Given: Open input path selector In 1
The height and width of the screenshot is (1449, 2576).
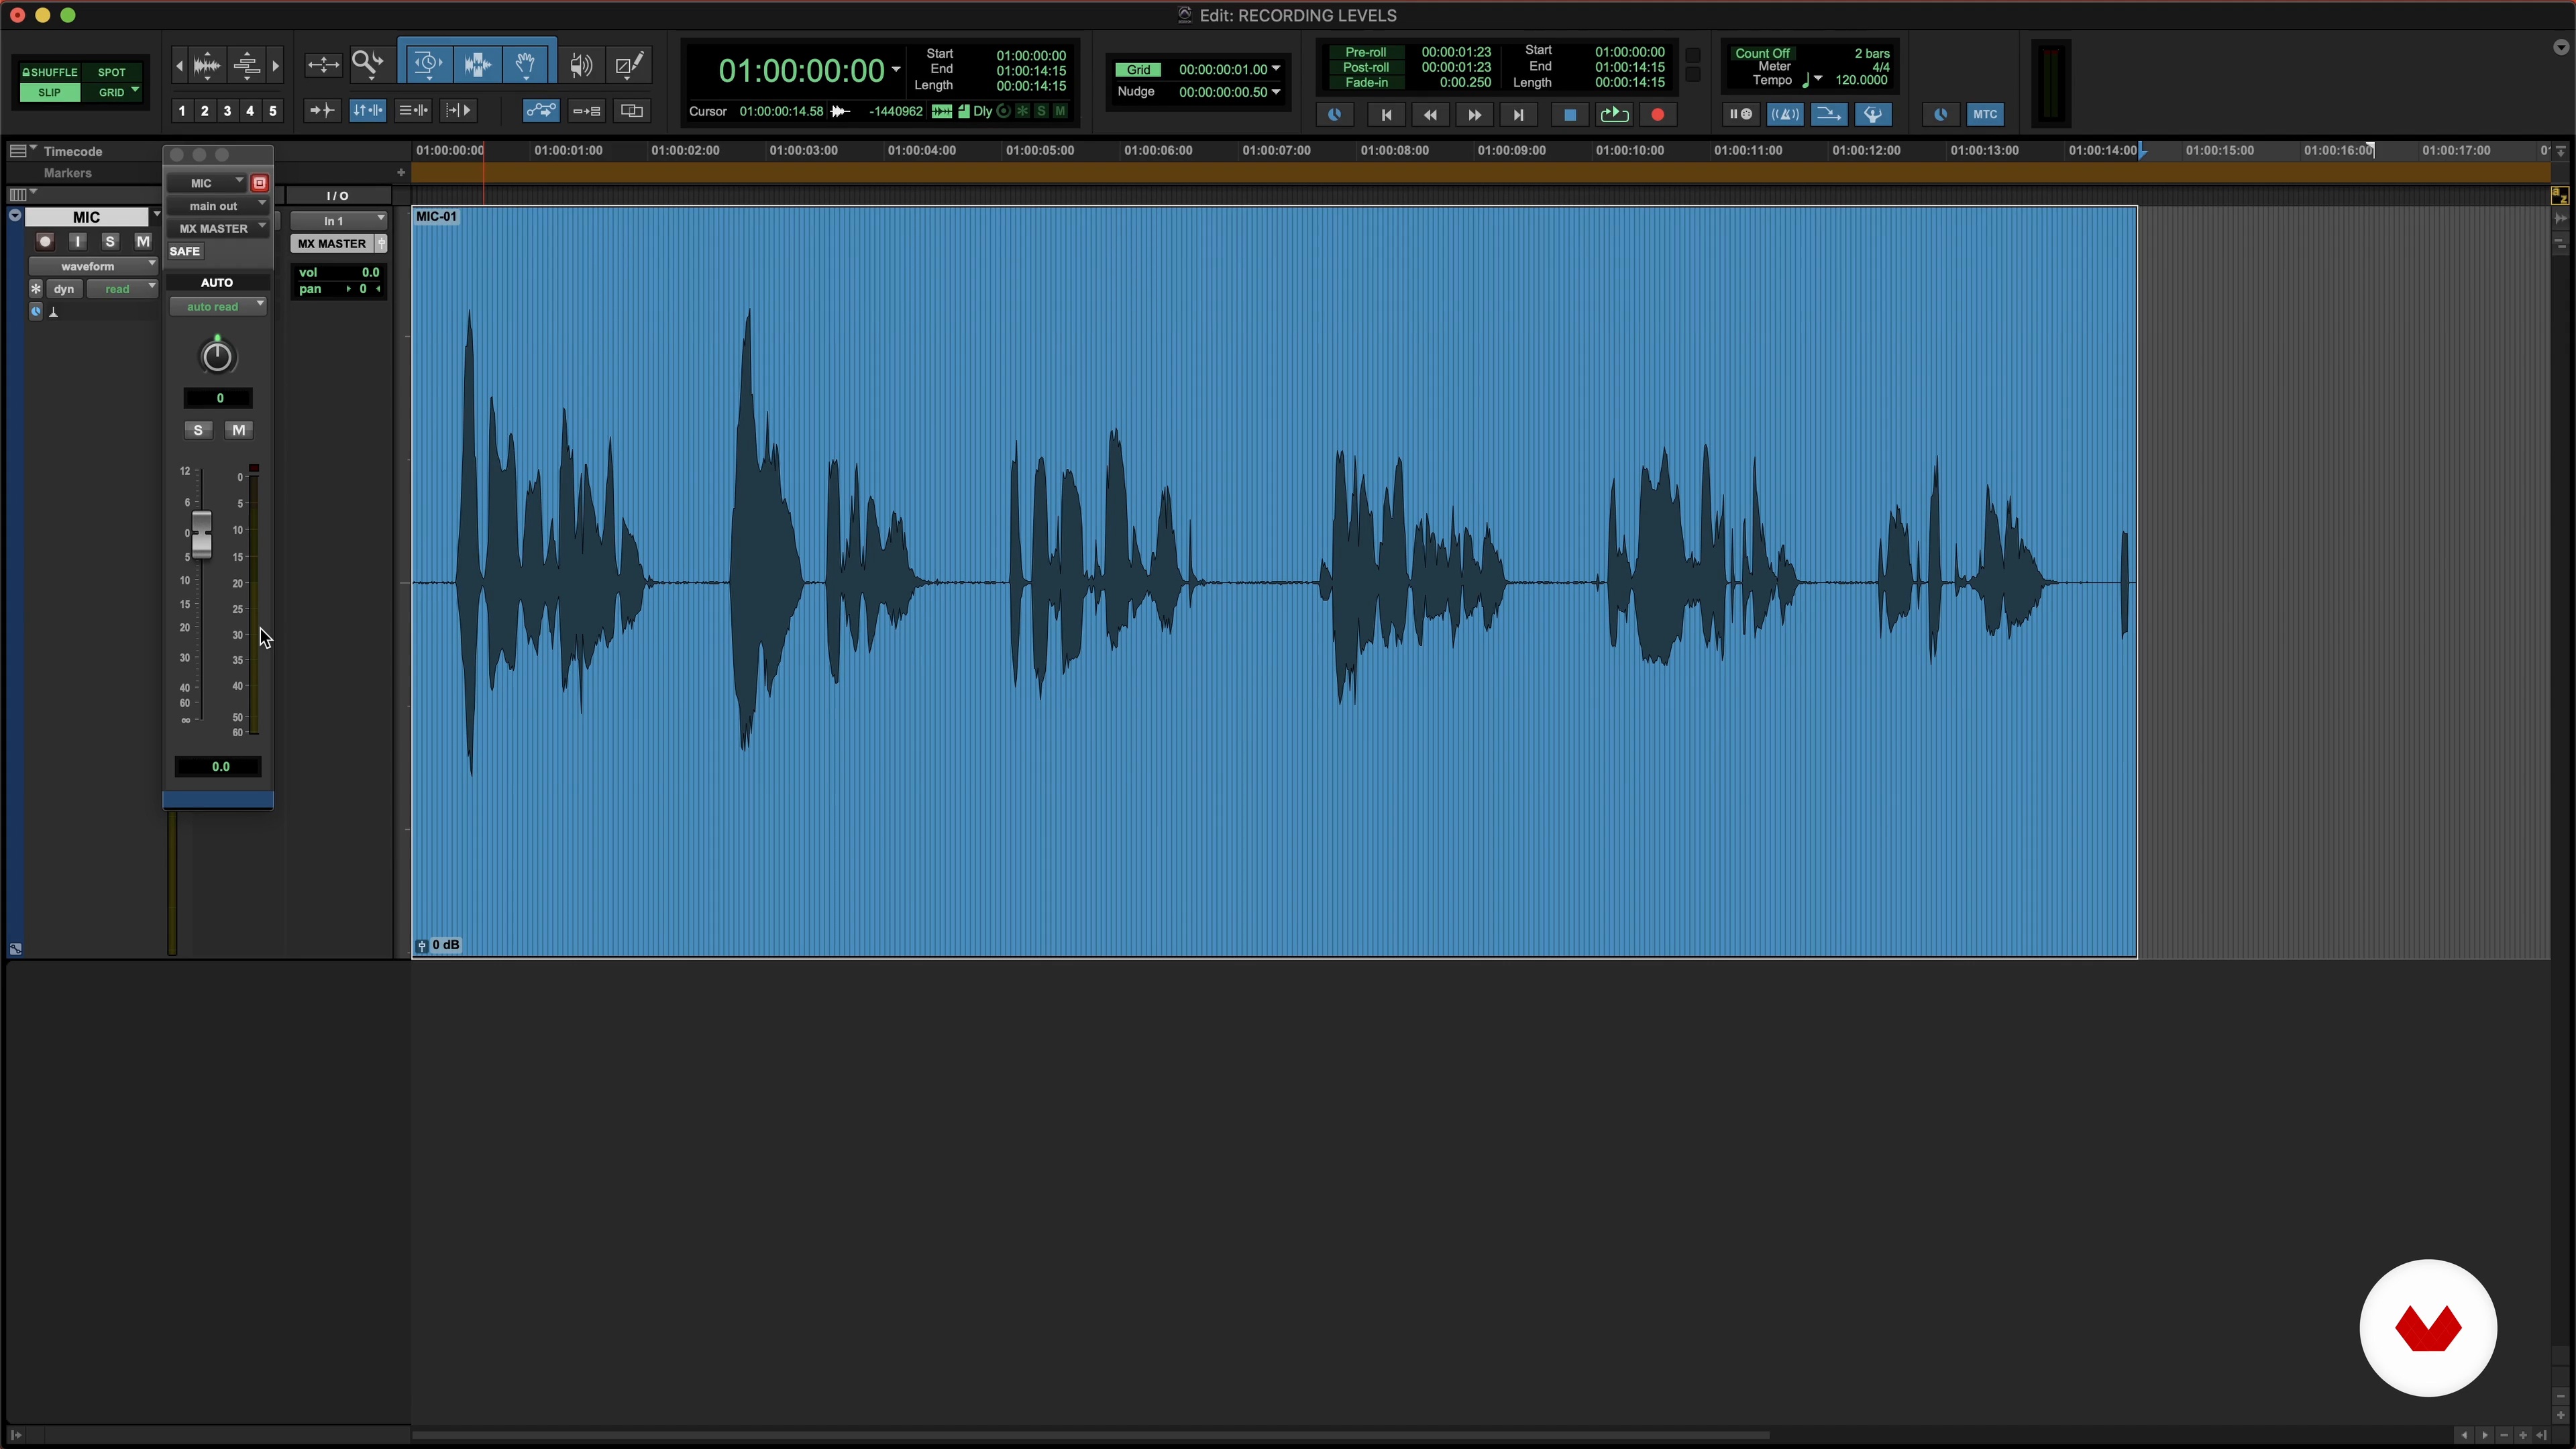Looking at the screenshot, I should coord(339,221).
